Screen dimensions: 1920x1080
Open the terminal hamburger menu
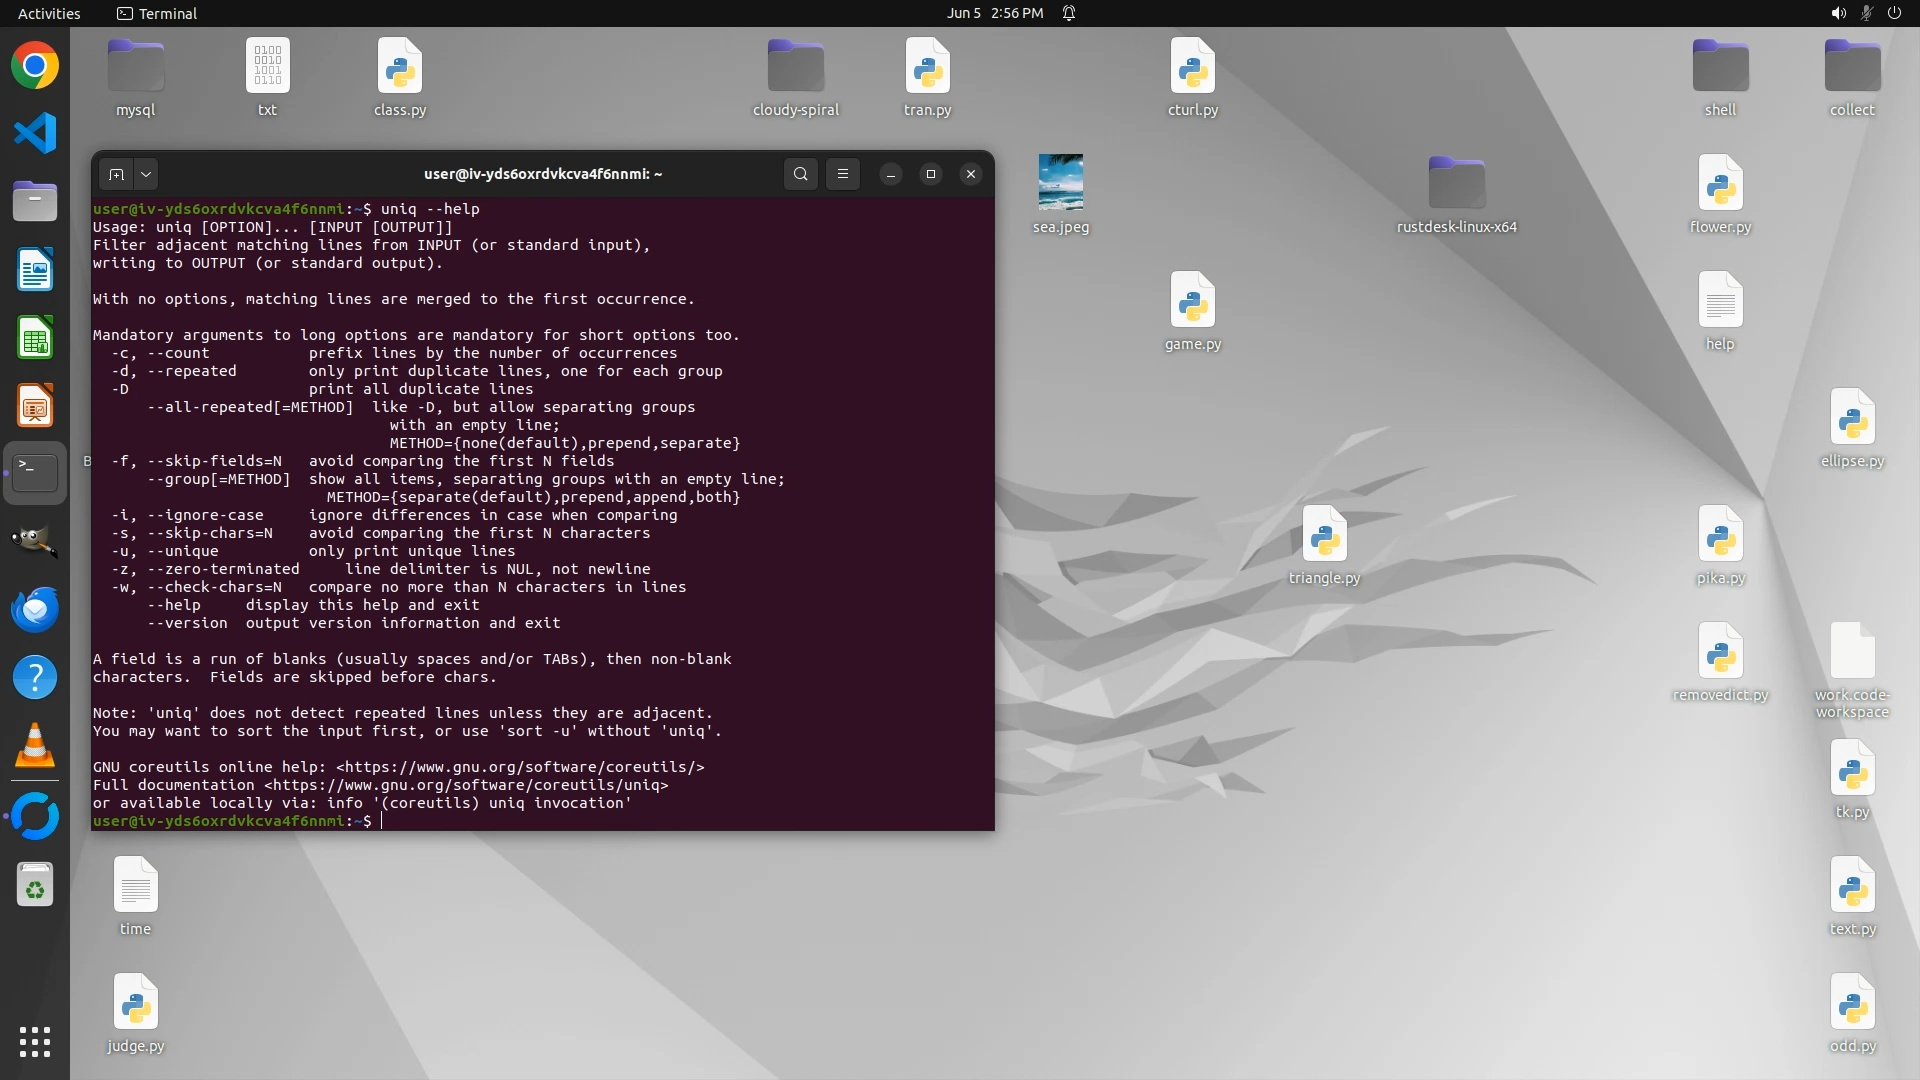[x=843, y=174]
